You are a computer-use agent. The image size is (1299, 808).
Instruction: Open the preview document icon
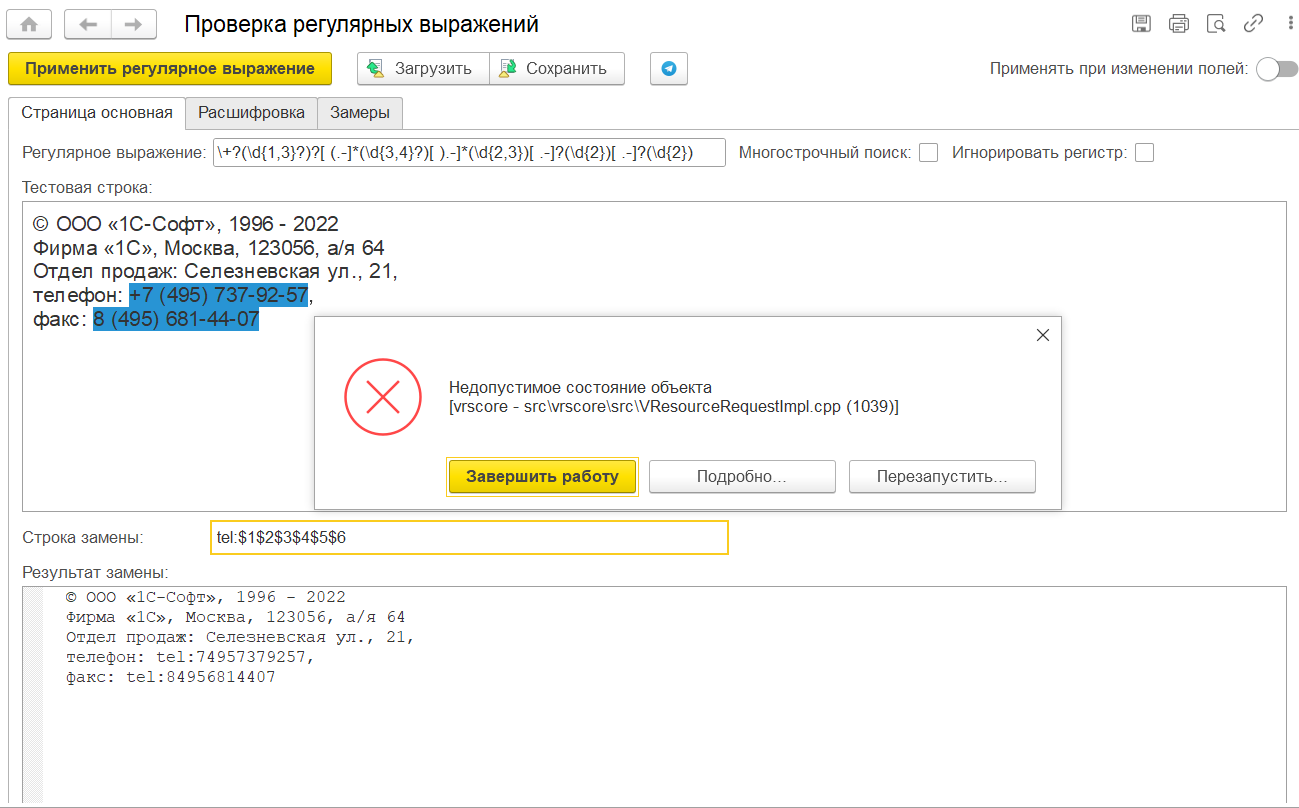1216,24
